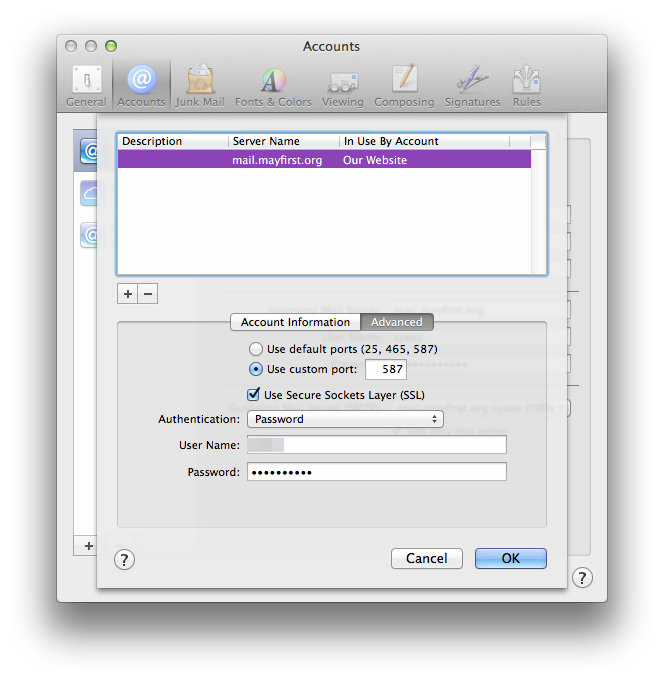The height and width of the screenshot is (681, 664).
Task: Click the Cancel button
Action: coord(427,558)
